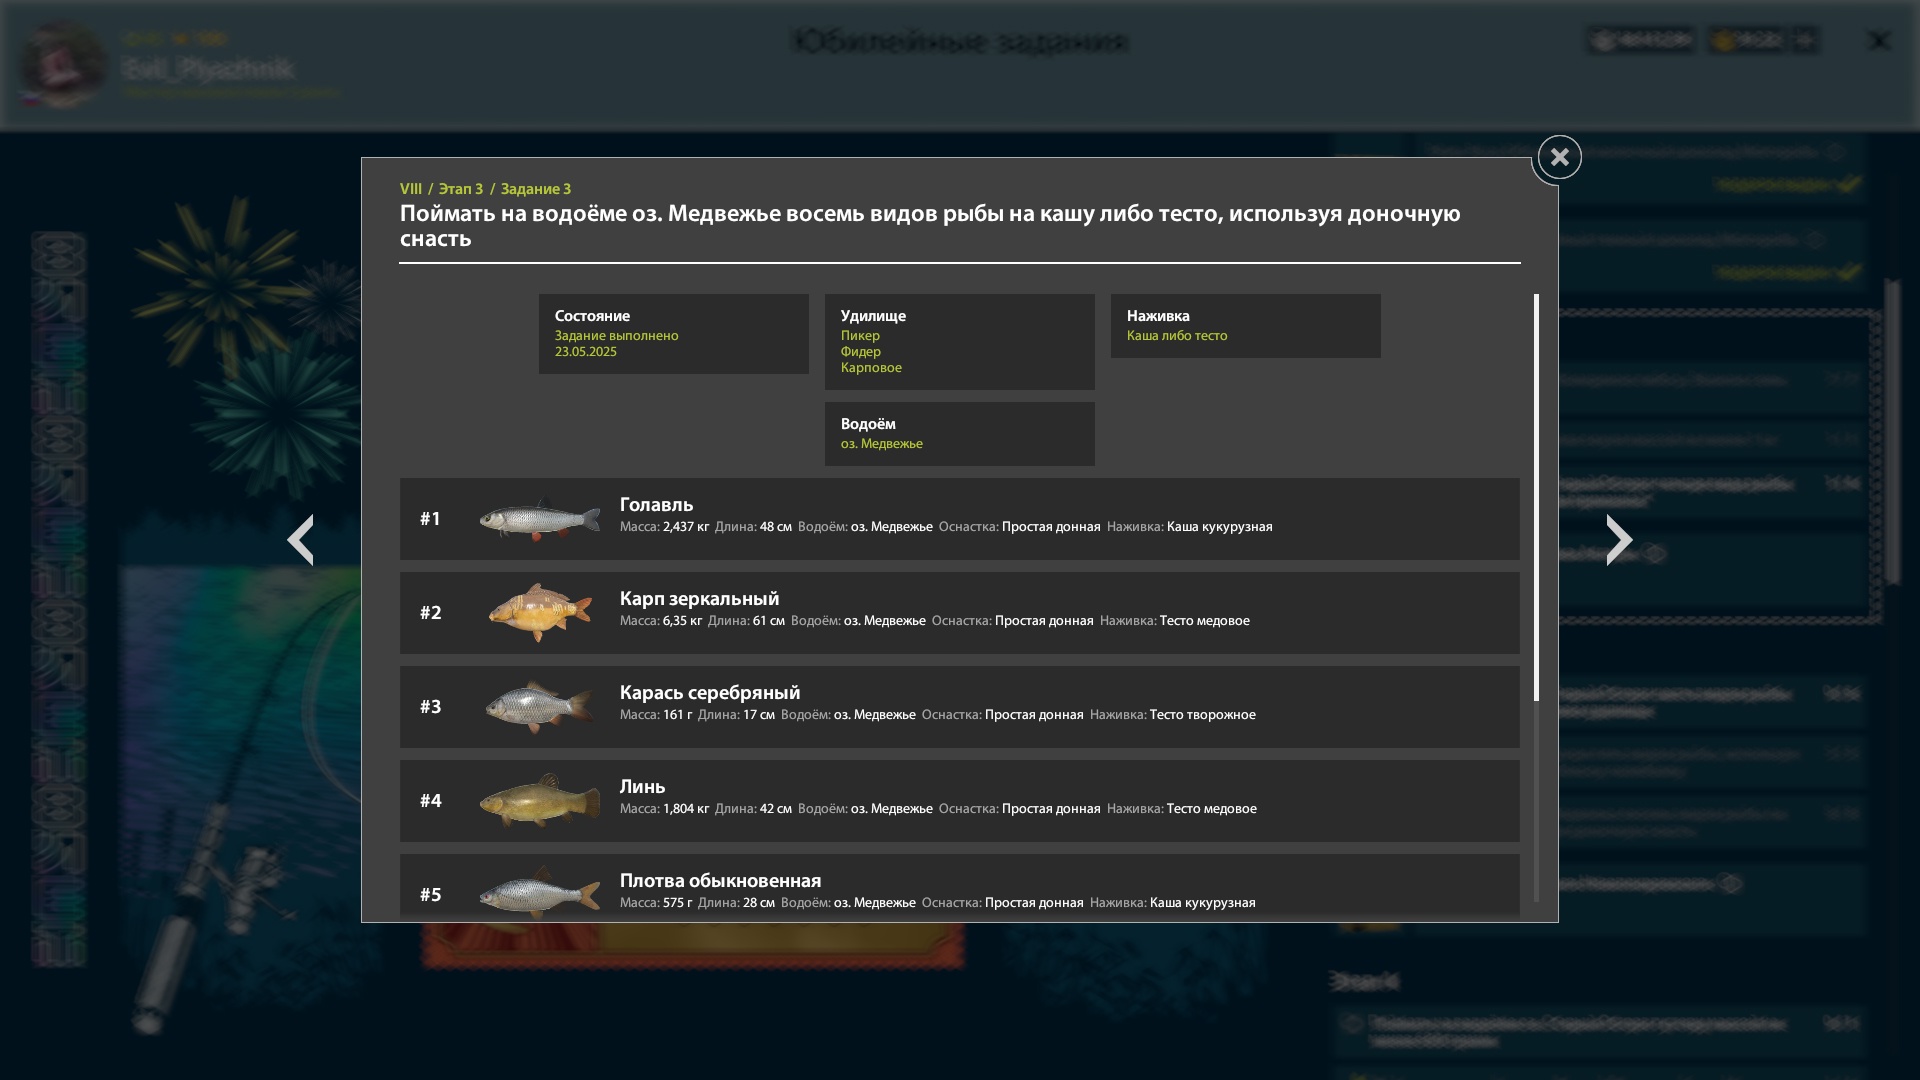This screenshot has width=1920, height=1080.
Task: Click the #4 row number
Action: coord(430,801)
